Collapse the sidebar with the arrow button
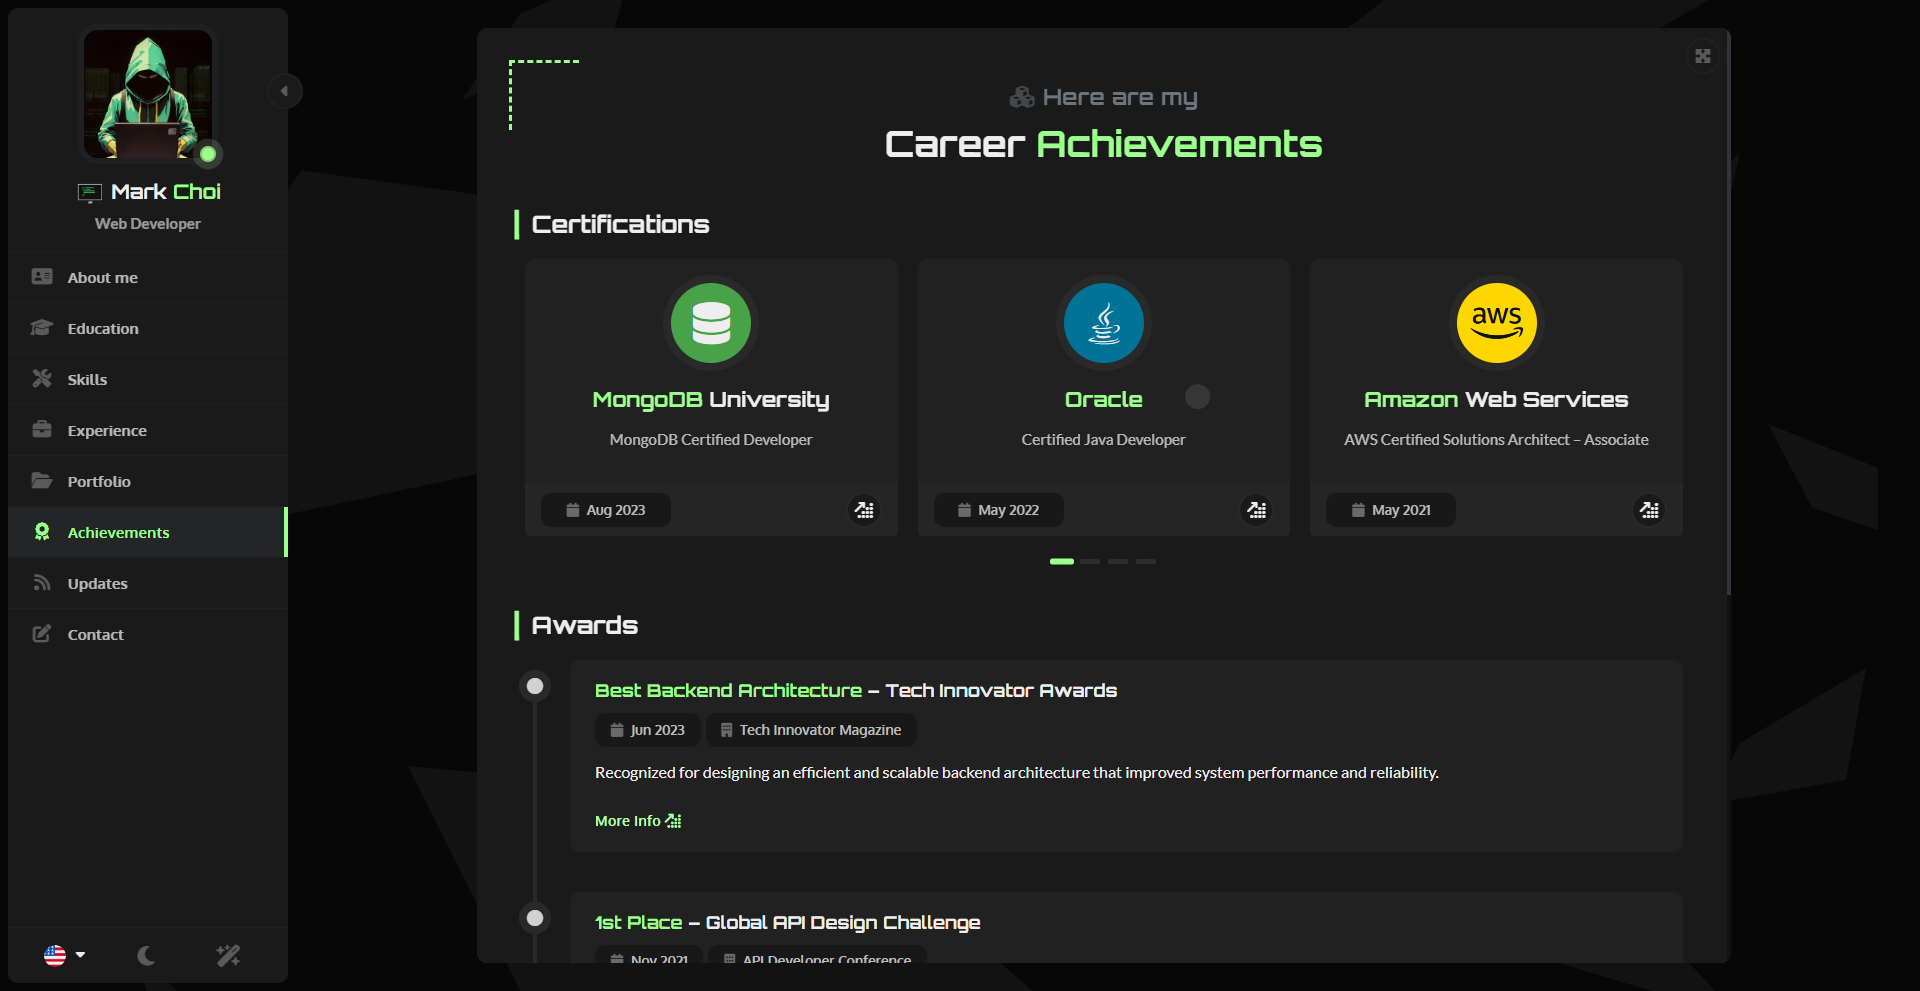The height and width of the screenshot is (991, 1920). pyautogui.click(x=285, y=91)
